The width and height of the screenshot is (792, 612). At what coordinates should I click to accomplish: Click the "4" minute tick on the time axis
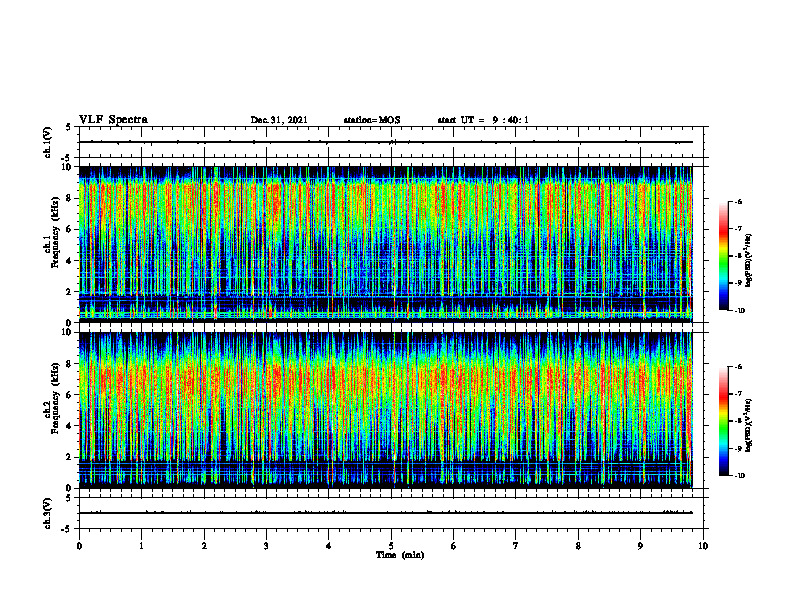[x=329, y=546]
